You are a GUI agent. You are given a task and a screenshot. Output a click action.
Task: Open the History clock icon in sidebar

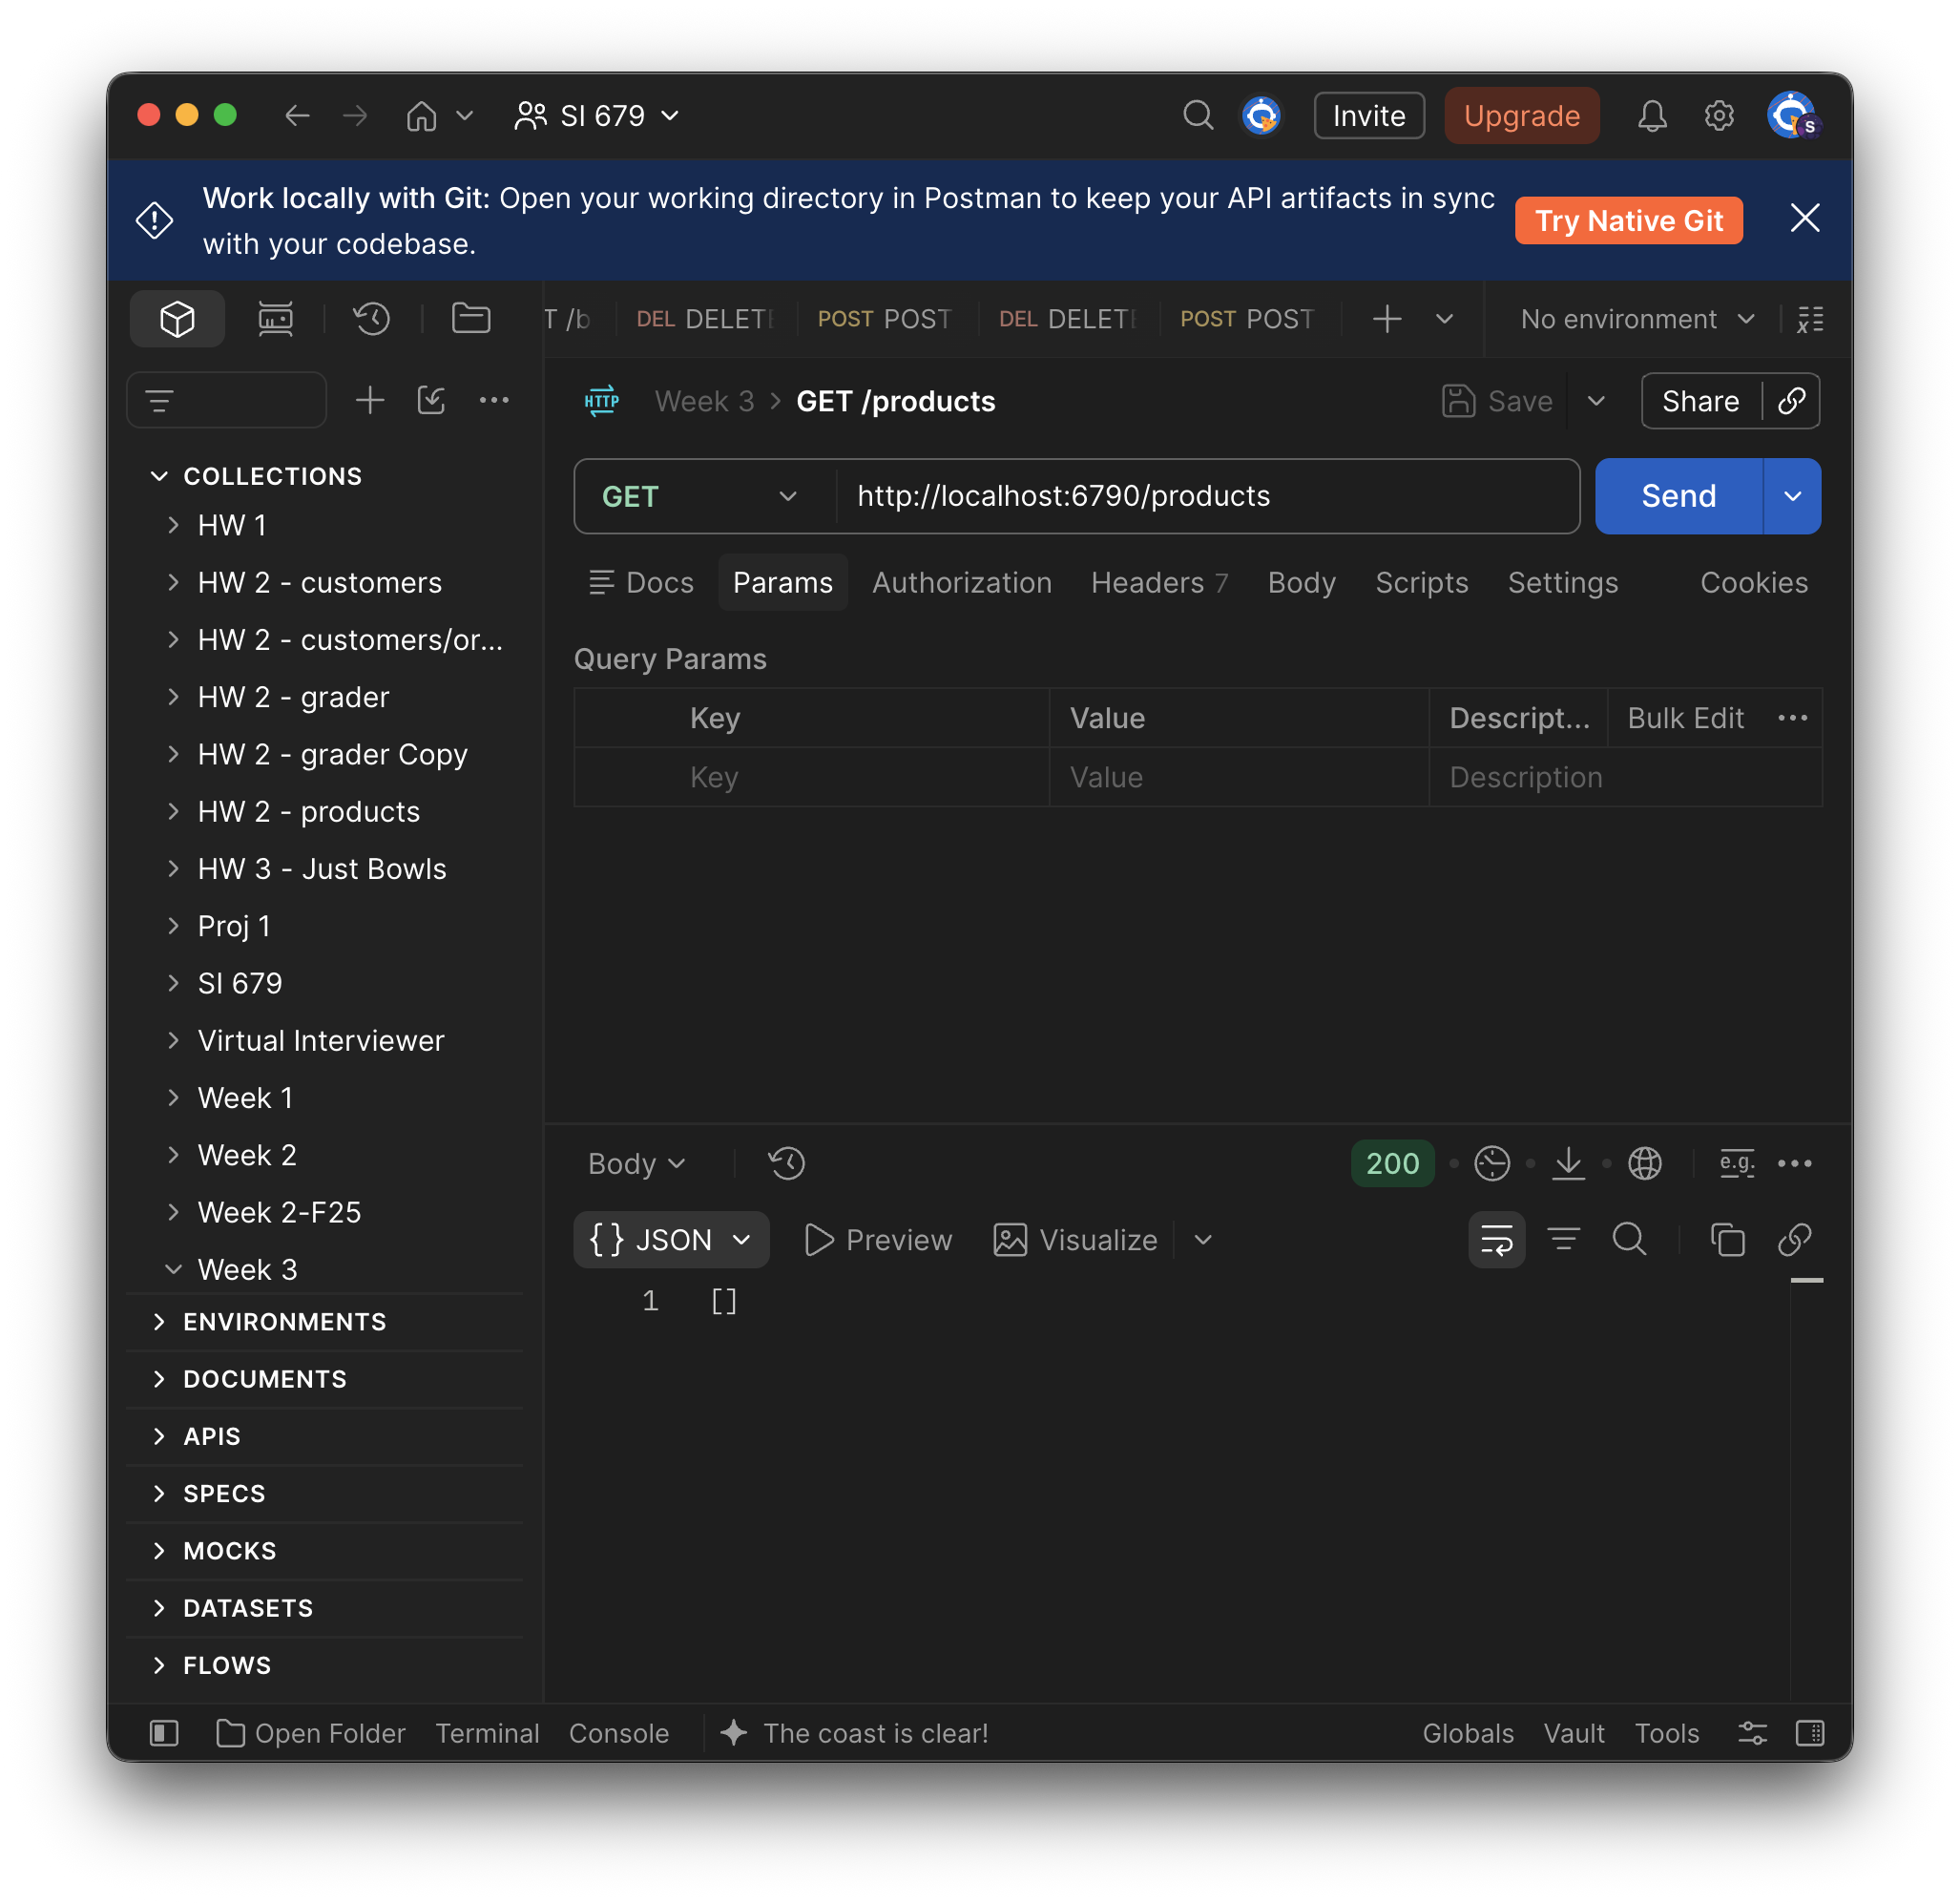(x=371, y=319)
